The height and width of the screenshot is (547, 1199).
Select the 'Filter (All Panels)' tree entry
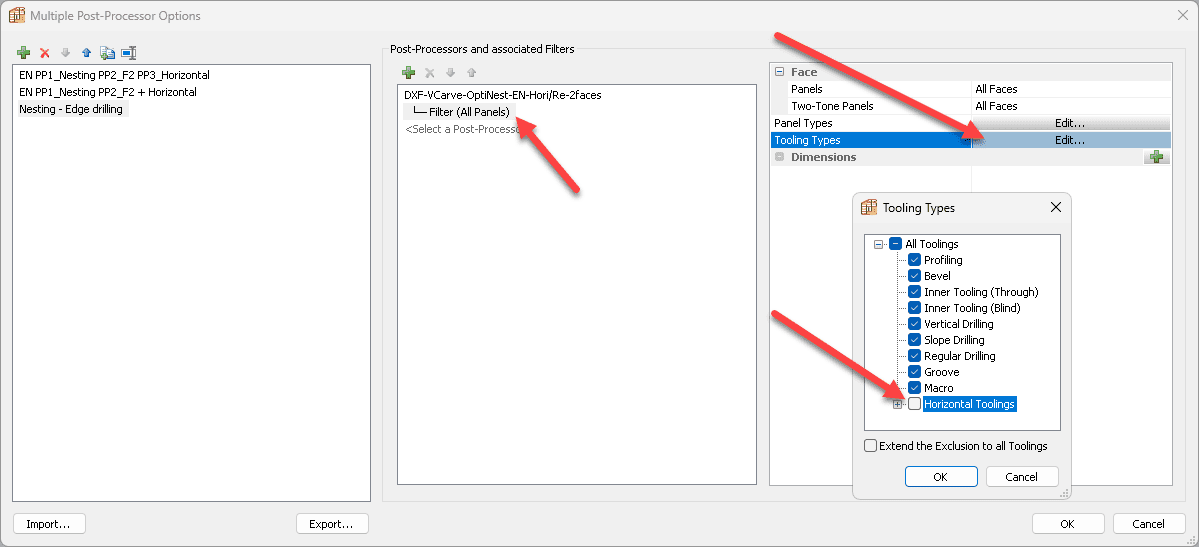(468, 112)
